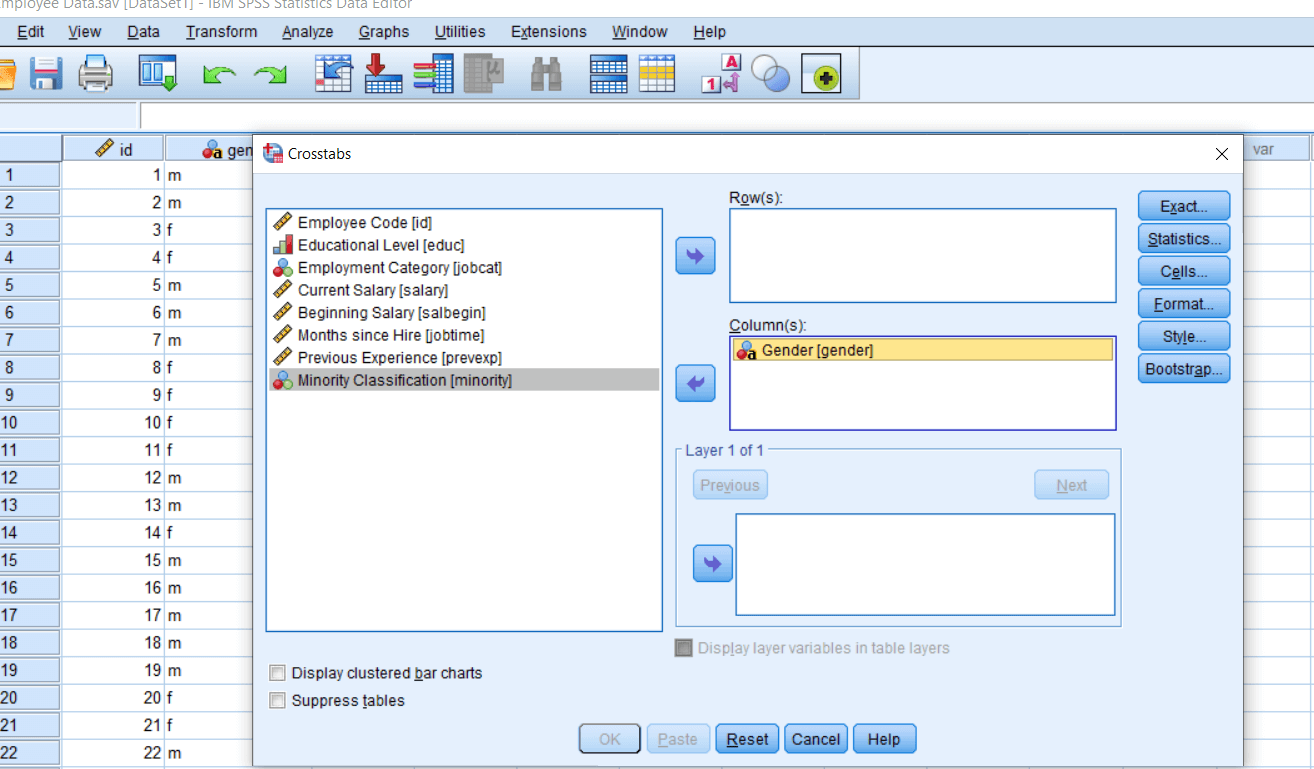Viewport: 1314px width, 769px height.
Task: Click inside the Row(s) list box
Action: [x=923, y=255]
